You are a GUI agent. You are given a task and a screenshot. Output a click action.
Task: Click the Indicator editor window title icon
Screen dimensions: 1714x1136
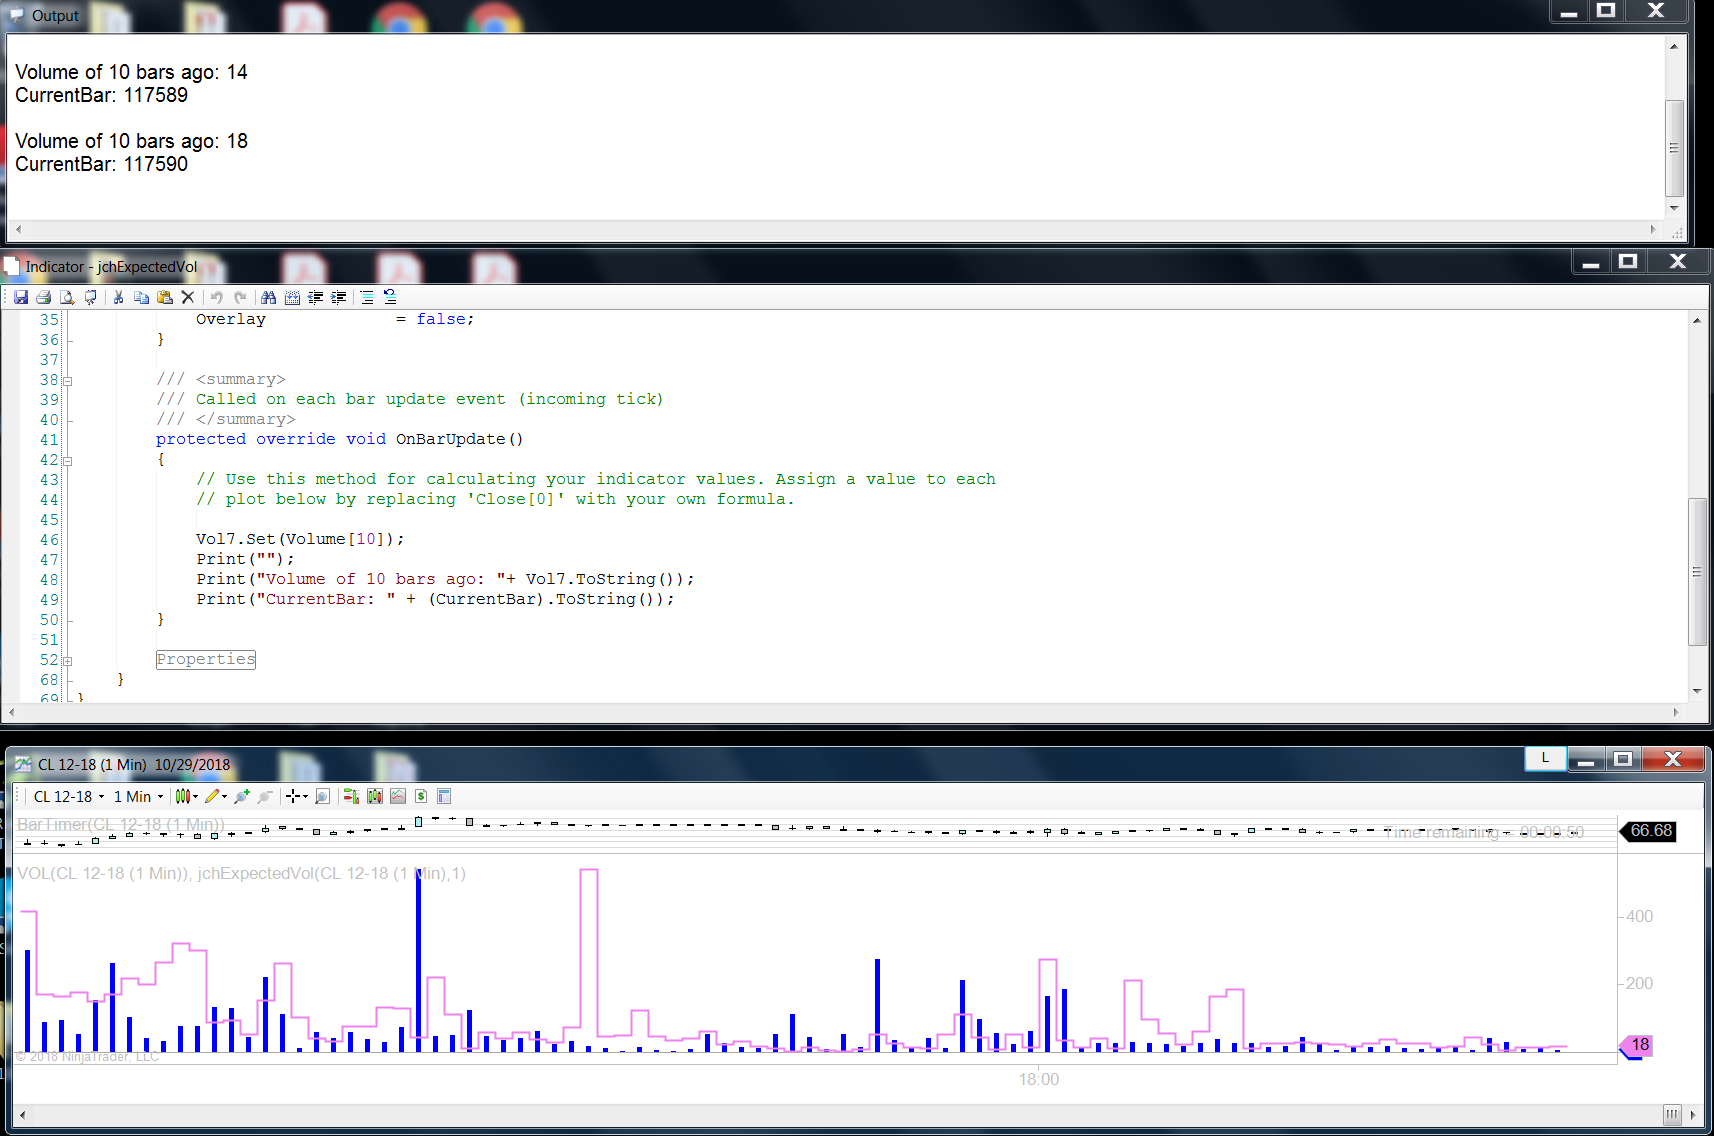click(12, 266)
